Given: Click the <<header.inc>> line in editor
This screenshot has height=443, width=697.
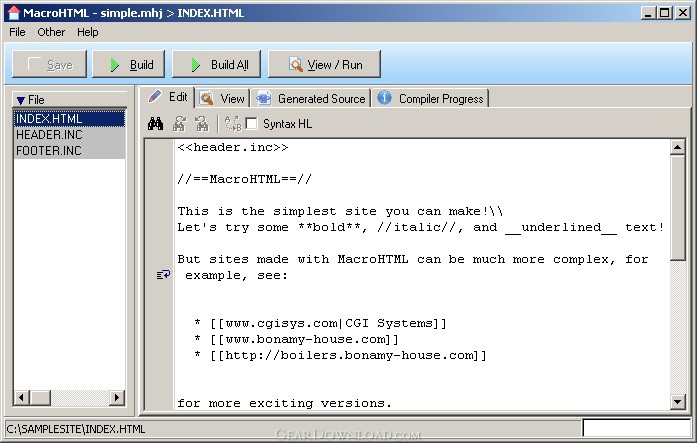Looking at the screenshot, I should [232, 147].
